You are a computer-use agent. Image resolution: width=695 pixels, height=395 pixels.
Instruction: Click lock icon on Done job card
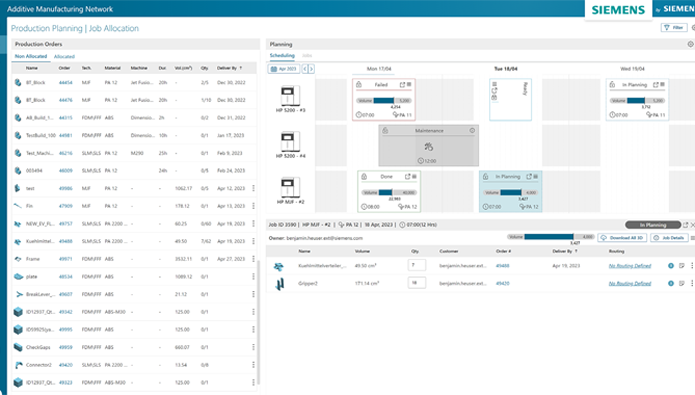tap(364, 176)
